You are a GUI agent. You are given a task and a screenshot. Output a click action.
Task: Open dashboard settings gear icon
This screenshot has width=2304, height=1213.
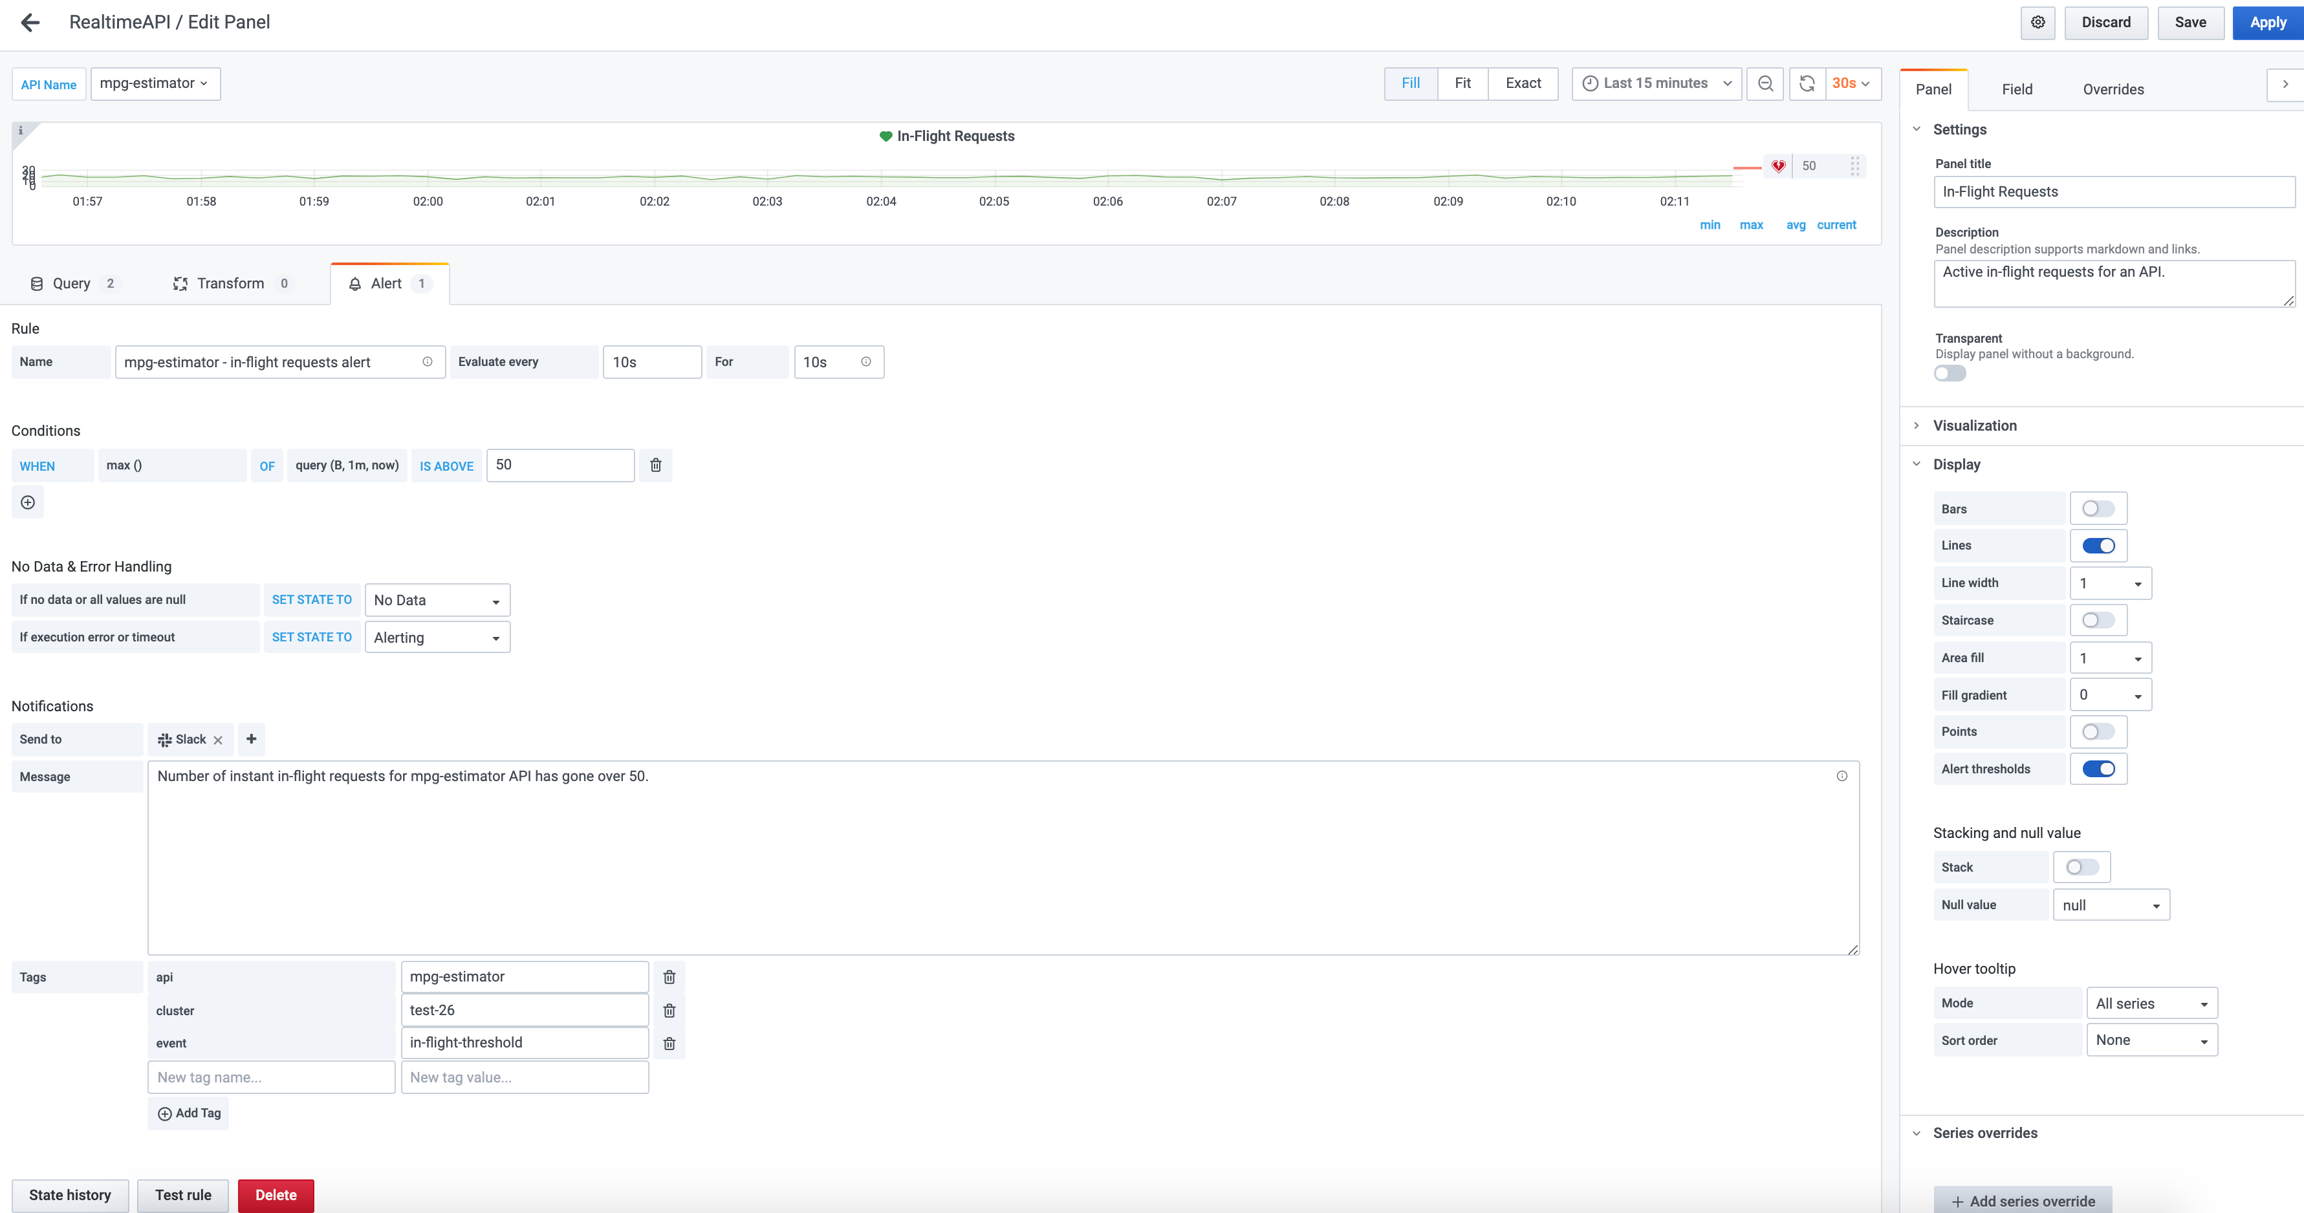coord(2037,22)
